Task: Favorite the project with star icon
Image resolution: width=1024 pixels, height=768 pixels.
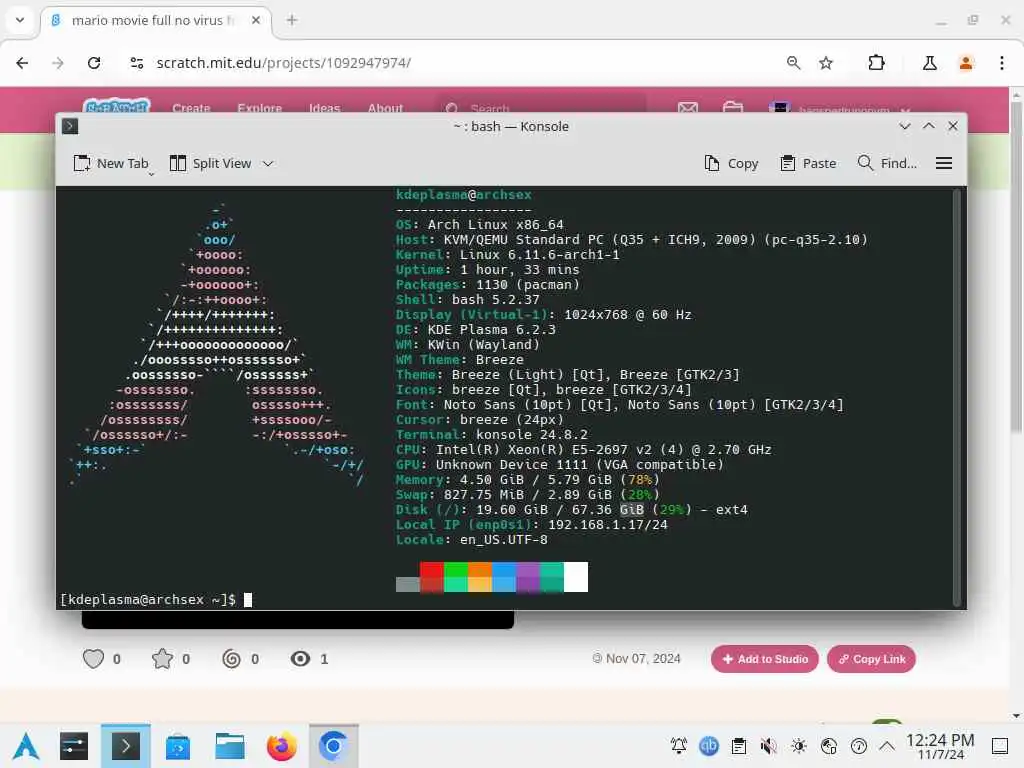Action: point(163,659)
